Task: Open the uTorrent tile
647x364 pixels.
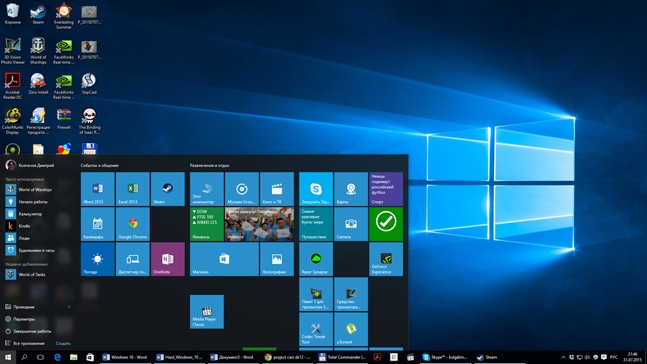Action: coord(351,329)
